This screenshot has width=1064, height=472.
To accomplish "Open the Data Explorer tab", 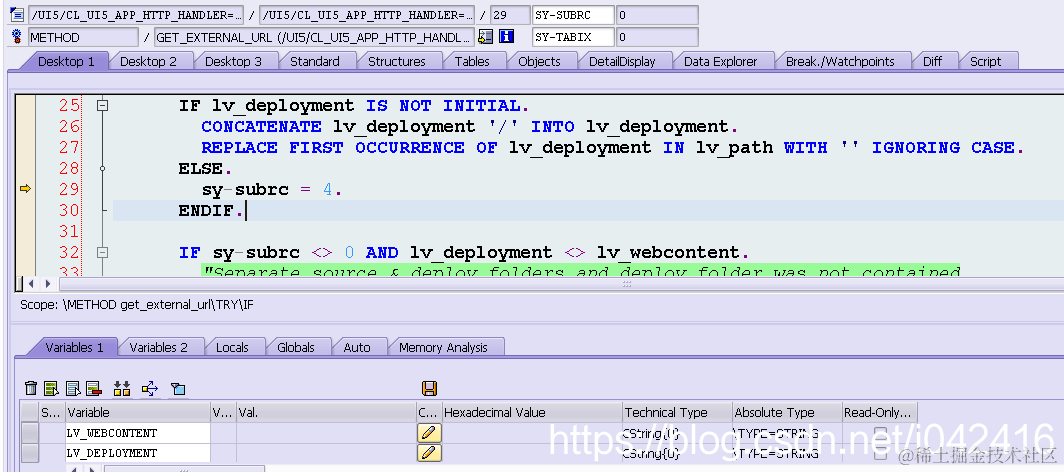I will (721, 61).
